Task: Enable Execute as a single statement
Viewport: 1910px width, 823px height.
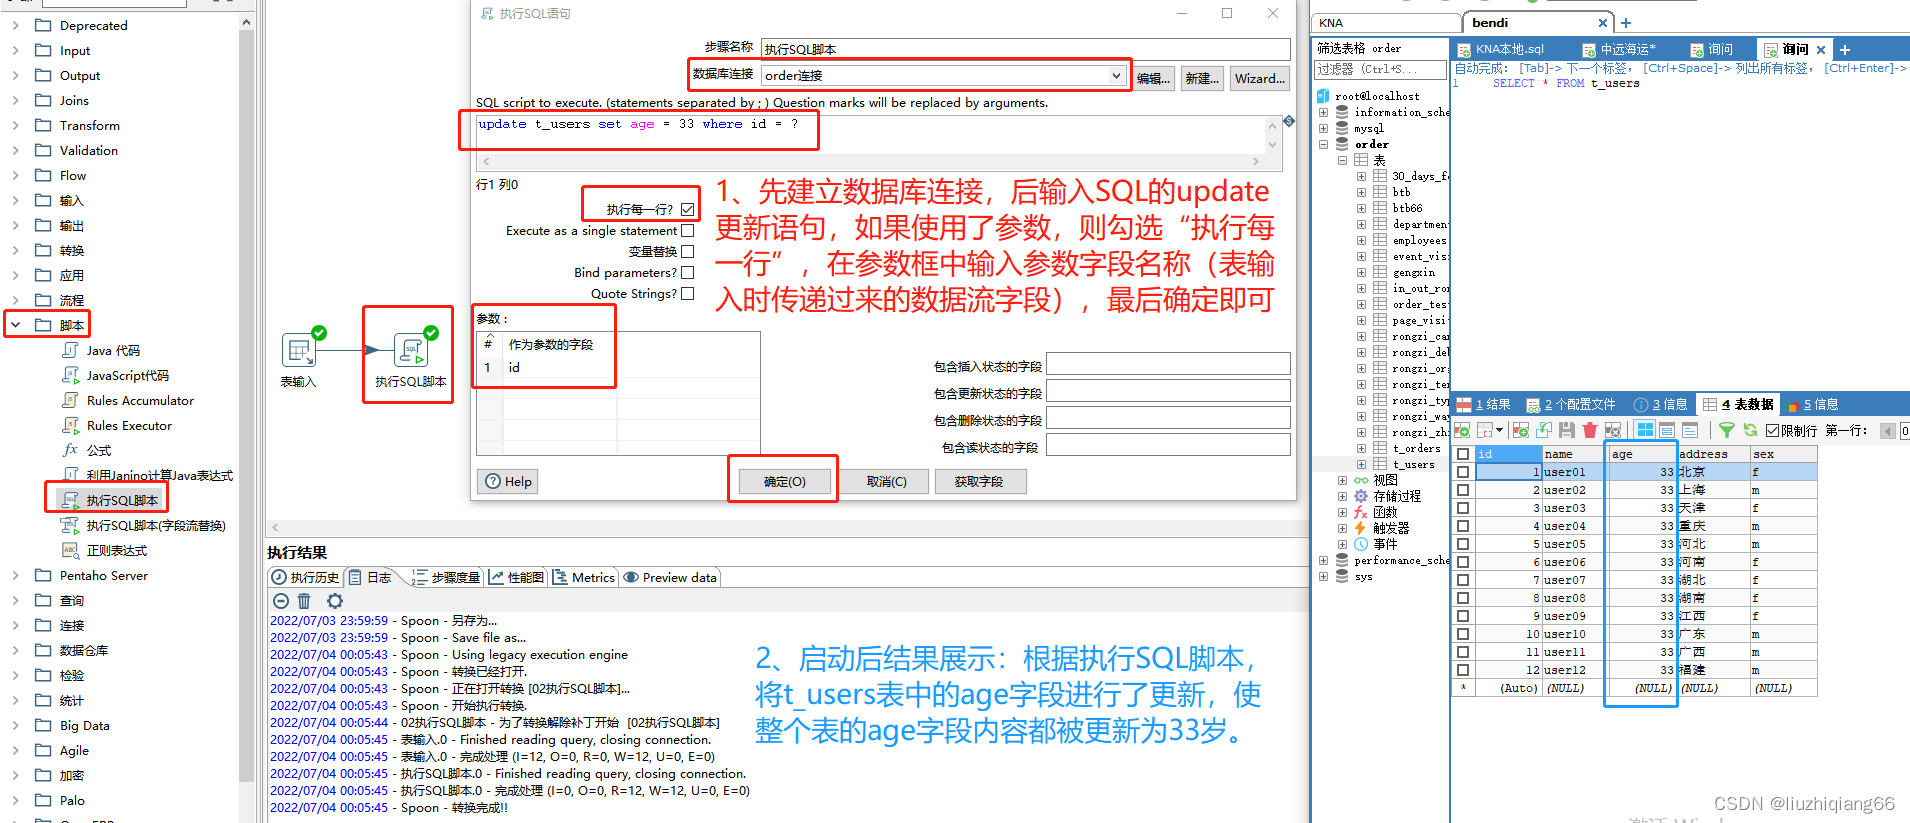Action: point(687,230)
